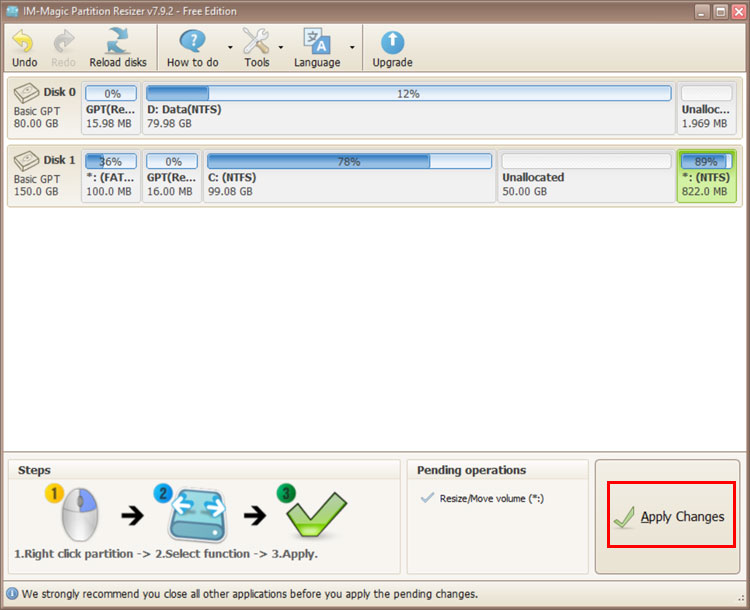The height and width of the screenshot is (610, 750).
Task: Expand the Tools dropdown arrow
Action: [x=281, y=47]
